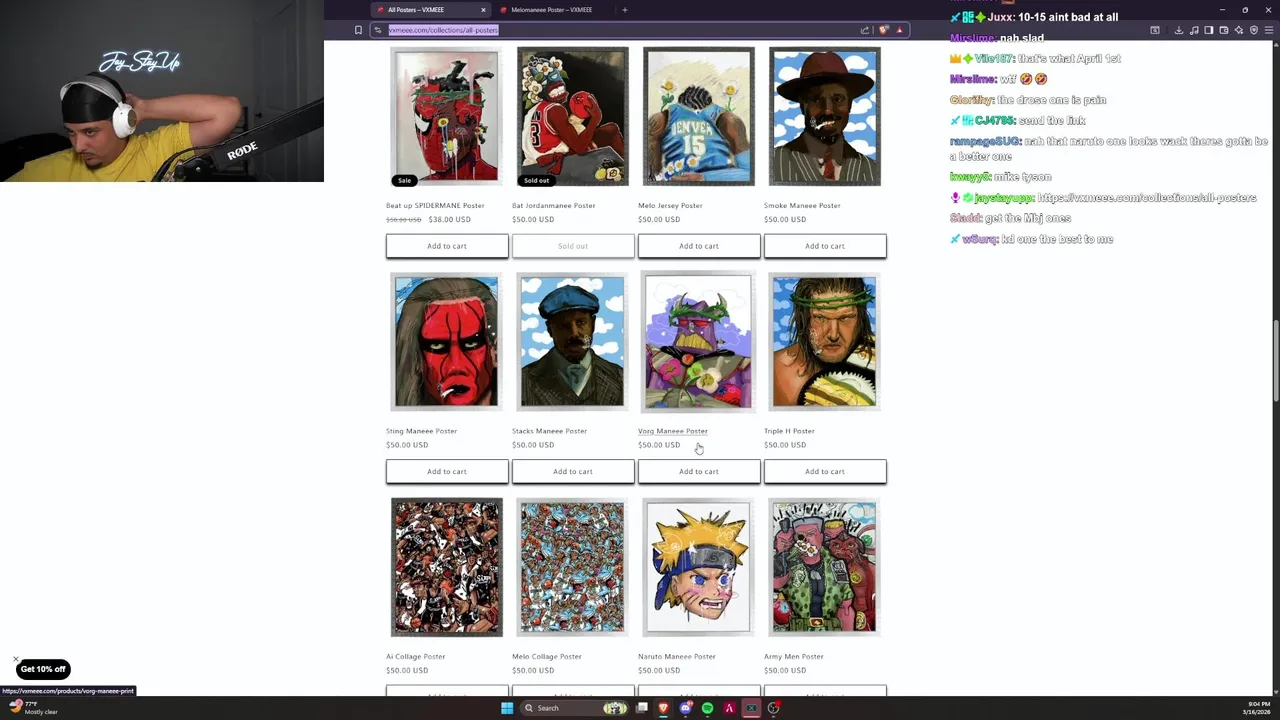Switch to Melomaneee Poster – VXMEEE tab
Viewport: 1280px width, 720px height.
[x=551, y=10]
